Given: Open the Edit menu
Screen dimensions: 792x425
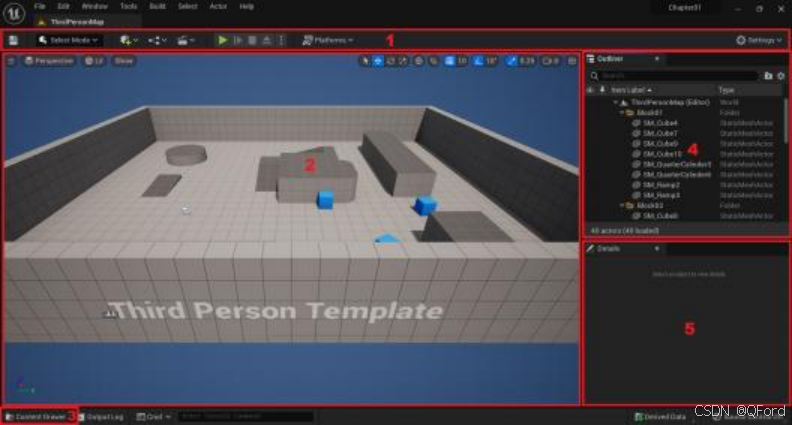Looking at the screenshot, I should click(x=63, y=7).
